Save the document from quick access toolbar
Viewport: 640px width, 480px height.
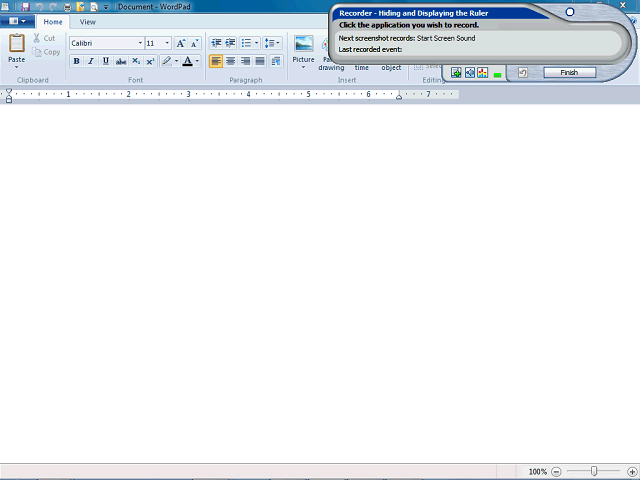pos(25,7)
